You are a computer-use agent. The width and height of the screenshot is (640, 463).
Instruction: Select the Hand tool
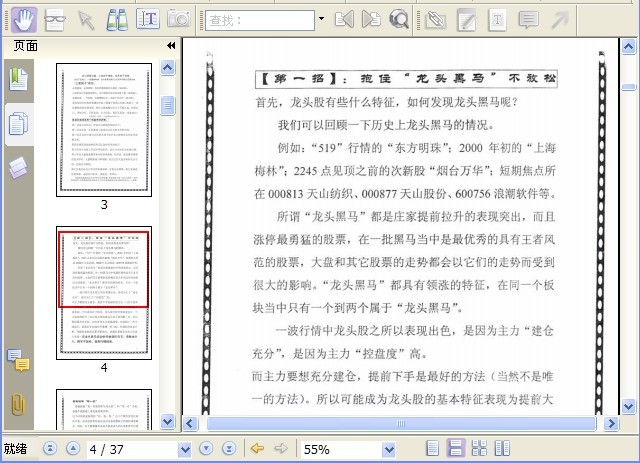[24, 20]
